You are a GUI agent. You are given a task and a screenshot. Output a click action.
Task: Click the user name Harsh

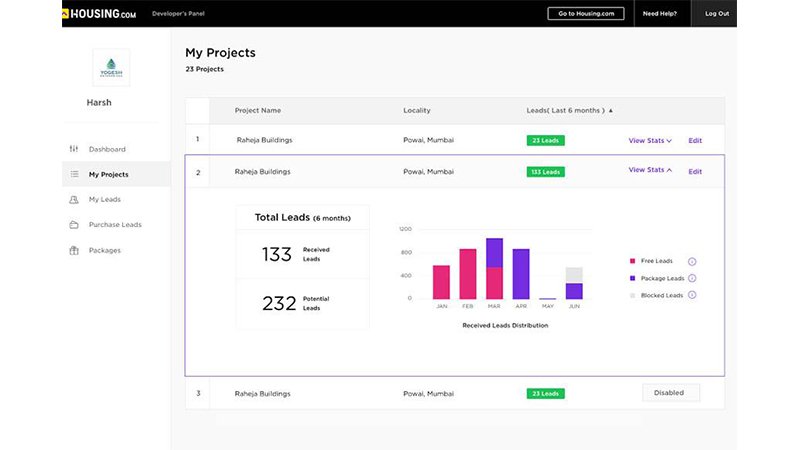99,103
